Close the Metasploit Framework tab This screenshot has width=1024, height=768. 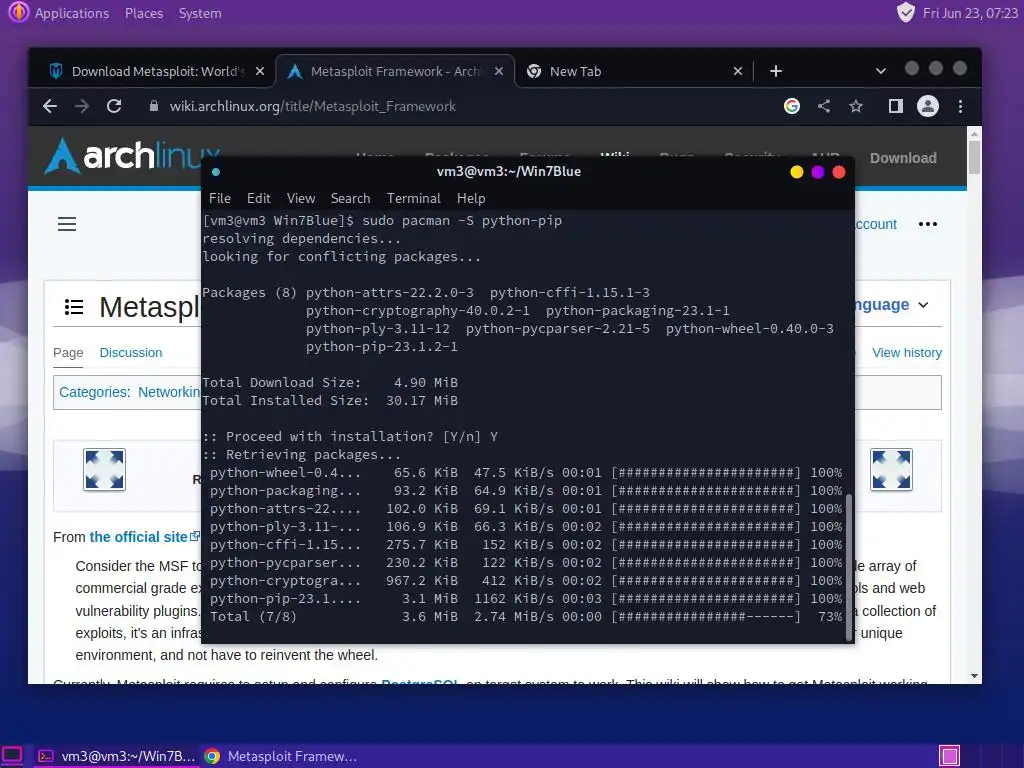click(x=499, y=71)
